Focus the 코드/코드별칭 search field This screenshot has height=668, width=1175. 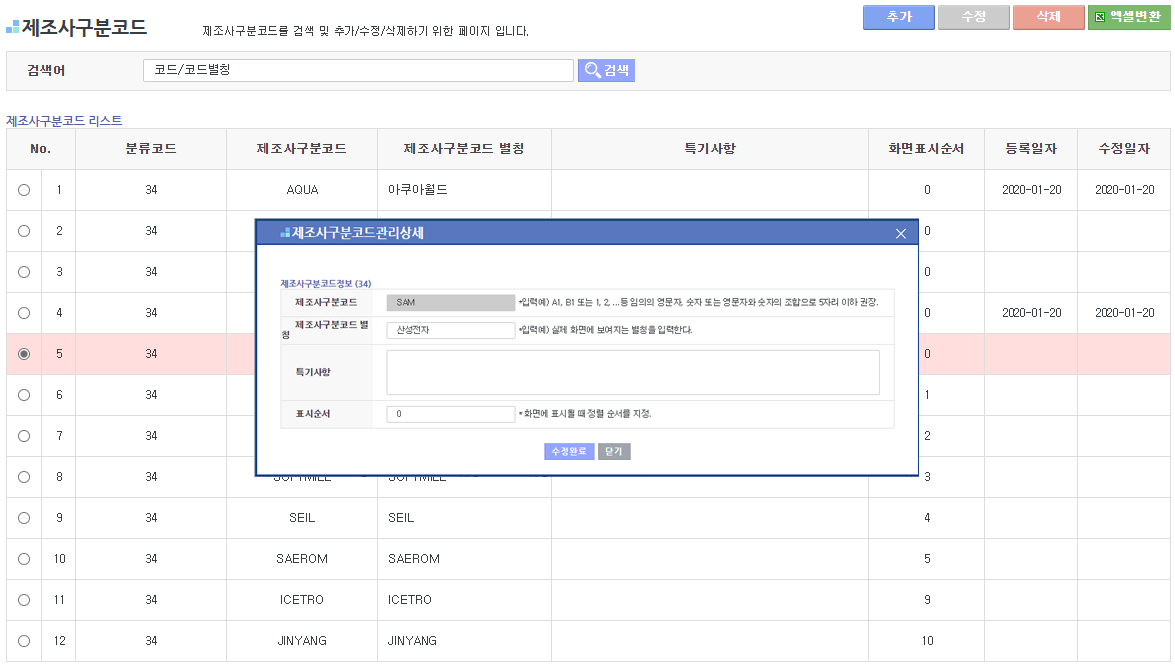(x=358, y=70)
